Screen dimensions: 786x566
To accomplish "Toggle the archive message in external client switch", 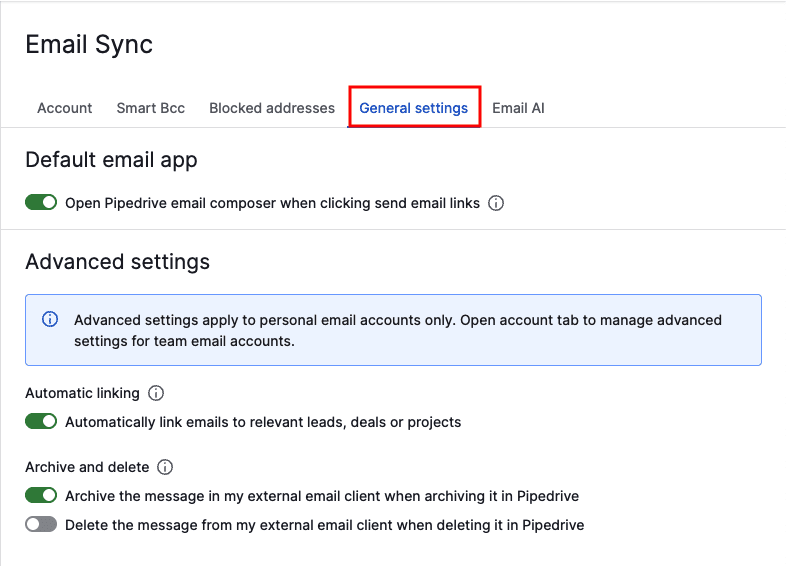I will (41, 496).
